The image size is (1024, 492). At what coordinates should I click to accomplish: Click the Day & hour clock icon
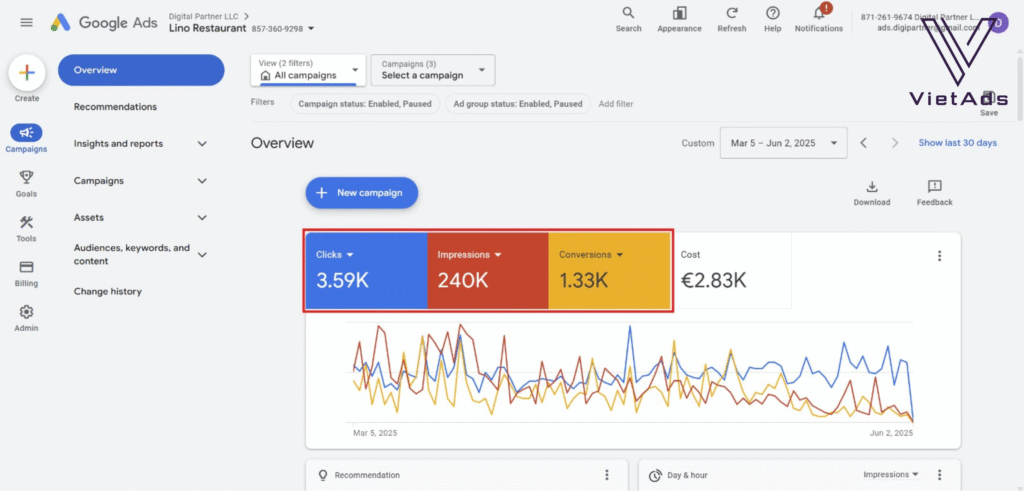click(x=655, y=476)
